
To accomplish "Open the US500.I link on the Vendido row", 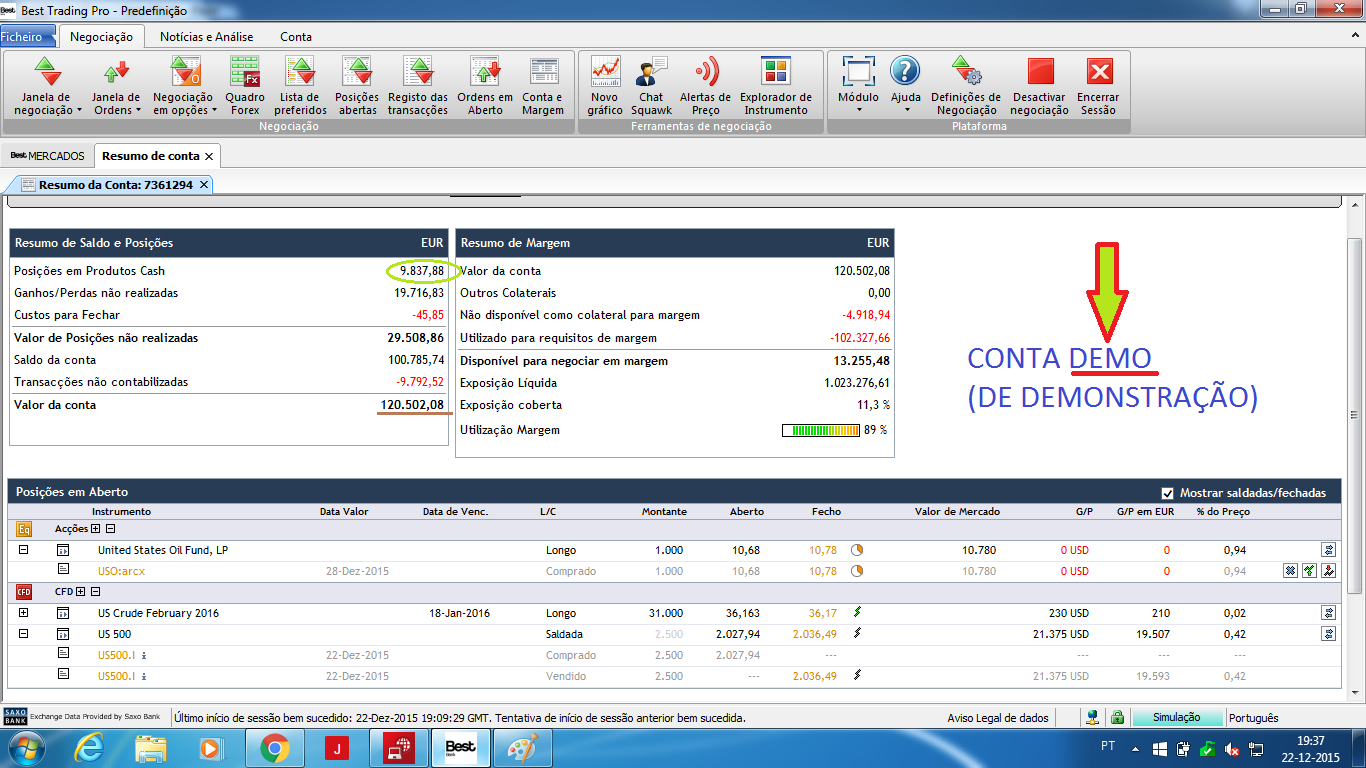I will coord(117,676).
